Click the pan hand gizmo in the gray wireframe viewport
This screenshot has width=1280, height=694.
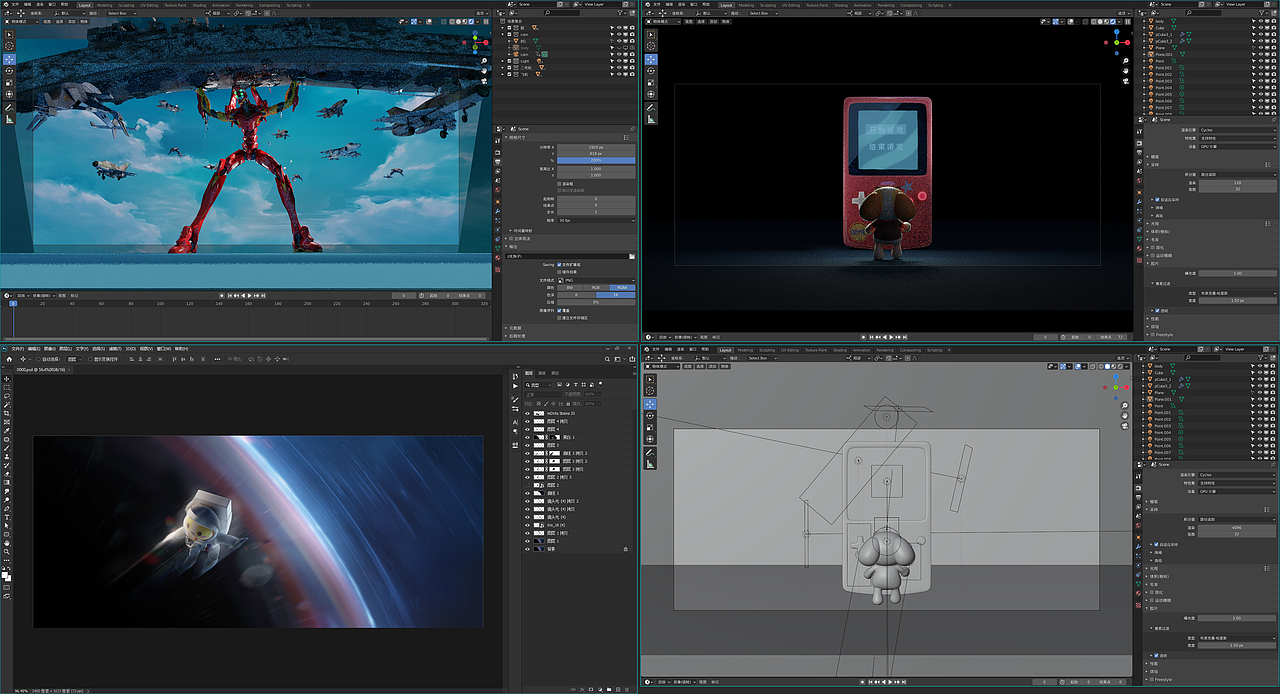[1124, 415]
